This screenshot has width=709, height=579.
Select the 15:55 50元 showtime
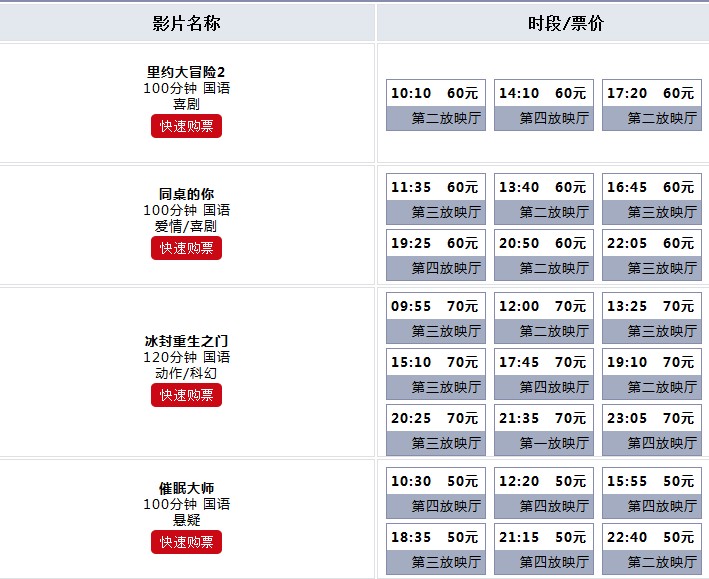pyautogui.click(x=652, y=493)
